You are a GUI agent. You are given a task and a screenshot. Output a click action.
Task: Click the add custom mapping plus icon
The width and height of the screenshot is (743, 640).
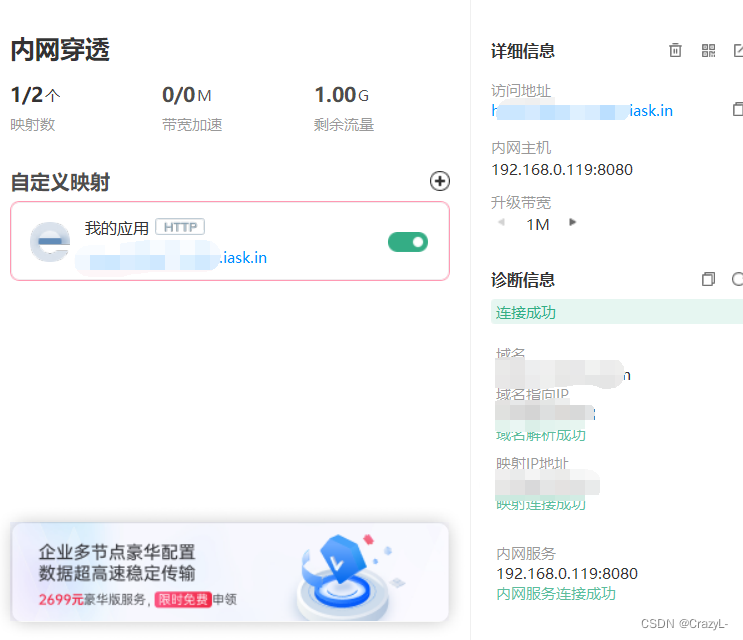pos(439,181)
